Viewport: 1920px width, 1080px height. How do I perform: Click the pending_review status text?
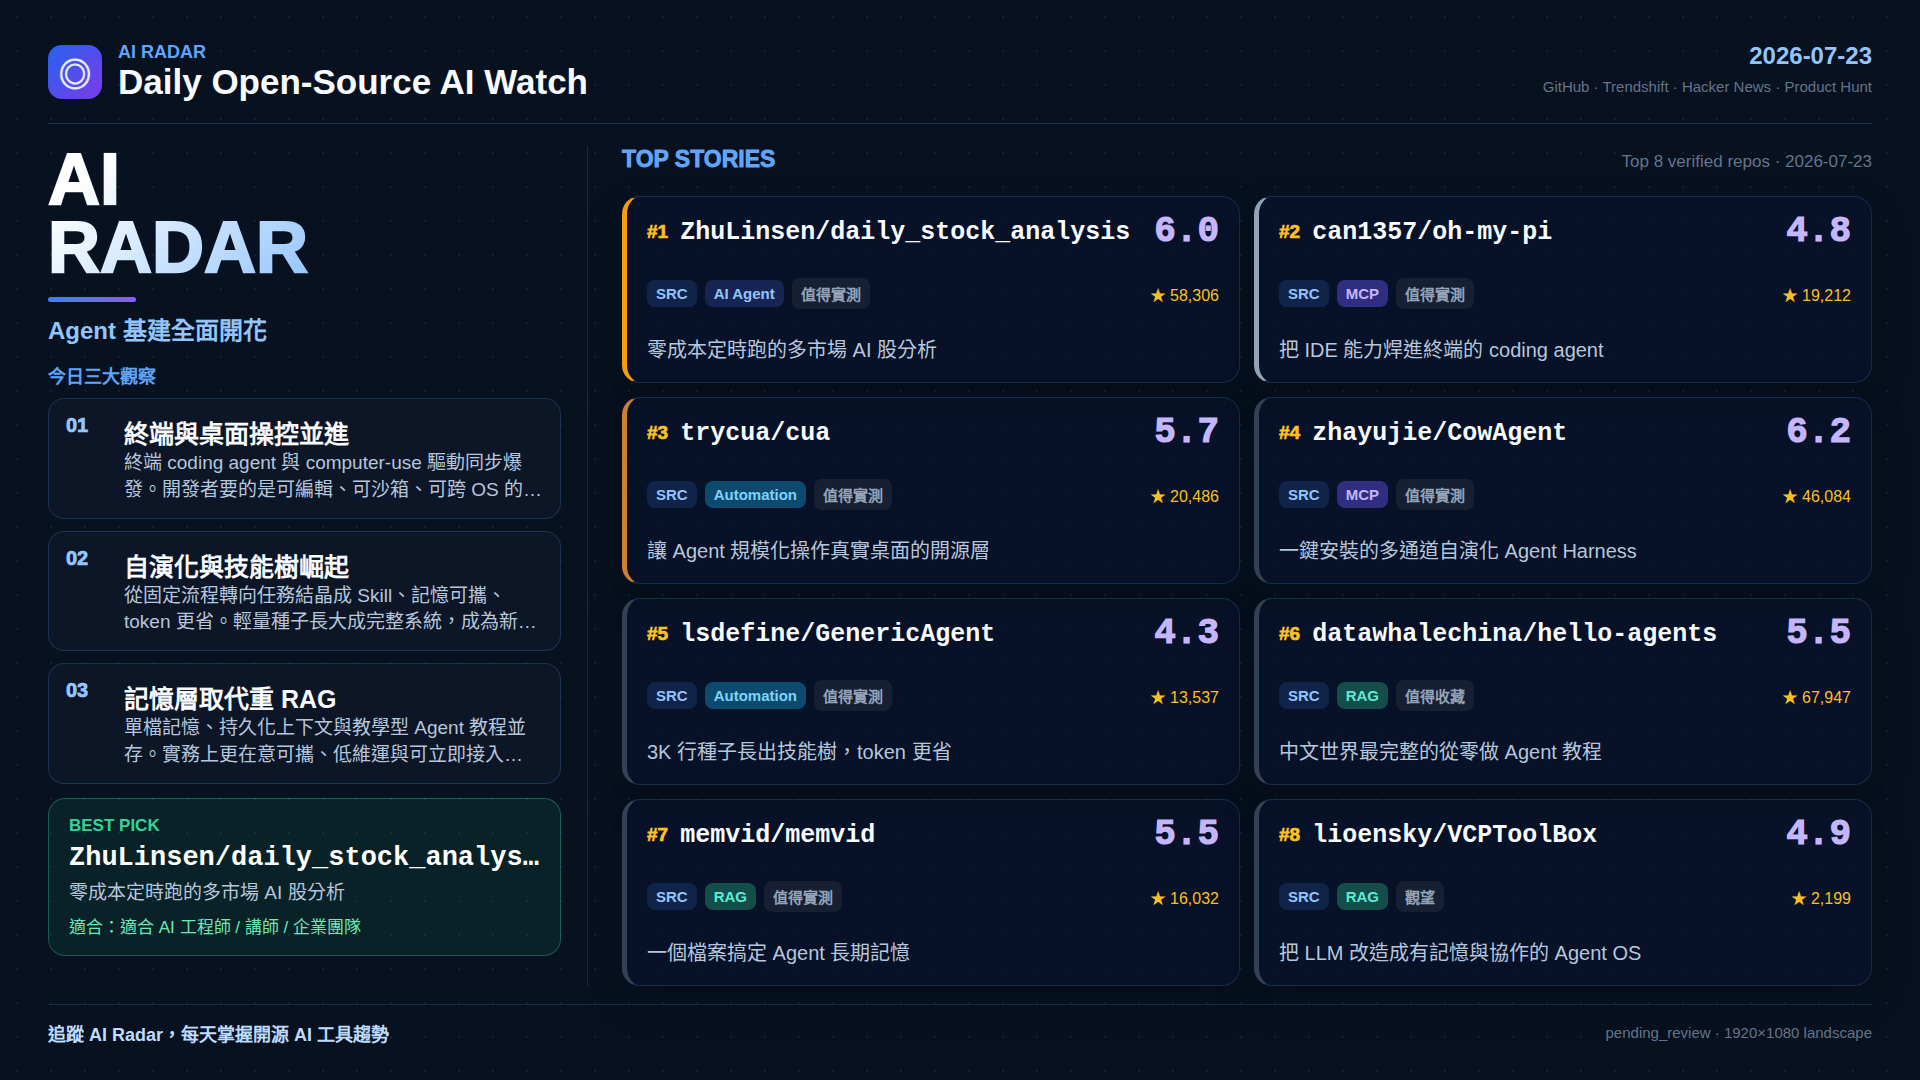[x=1657, y=1033]
